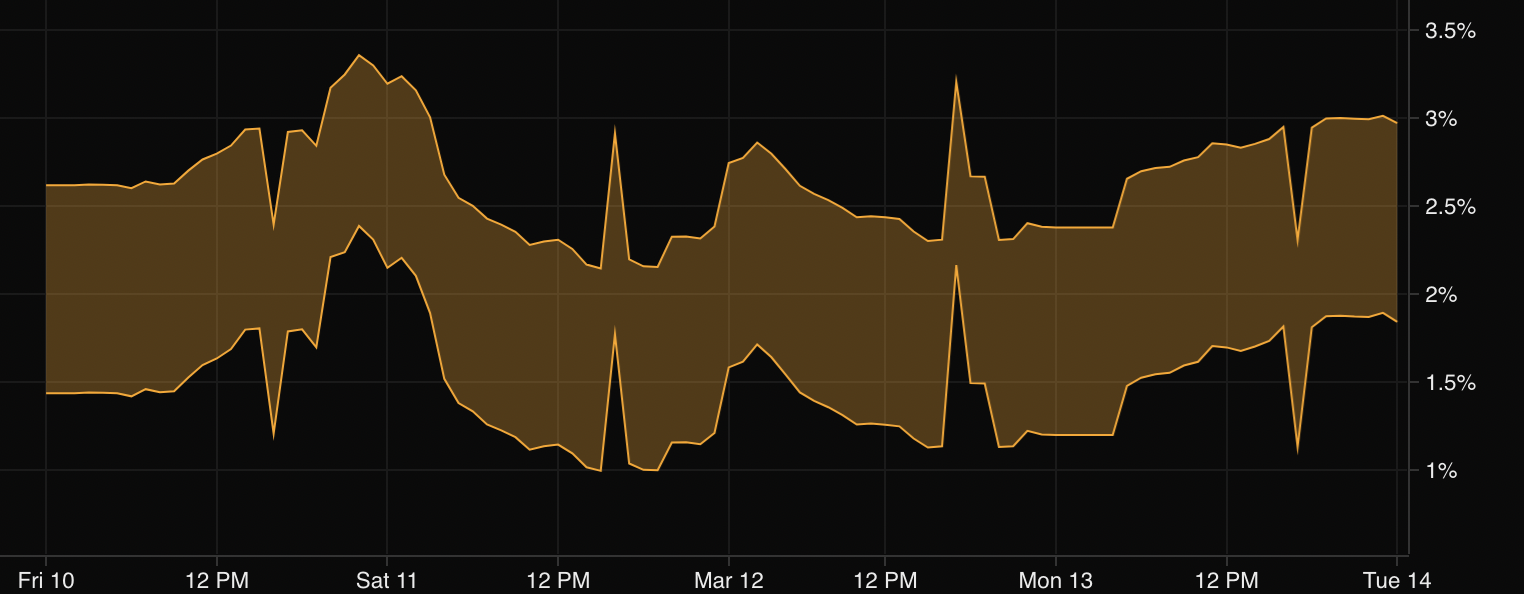Screen dimensions: 1524x594
Task: Click the '3.5%' y-axis label
Action: click(1450, 31)
